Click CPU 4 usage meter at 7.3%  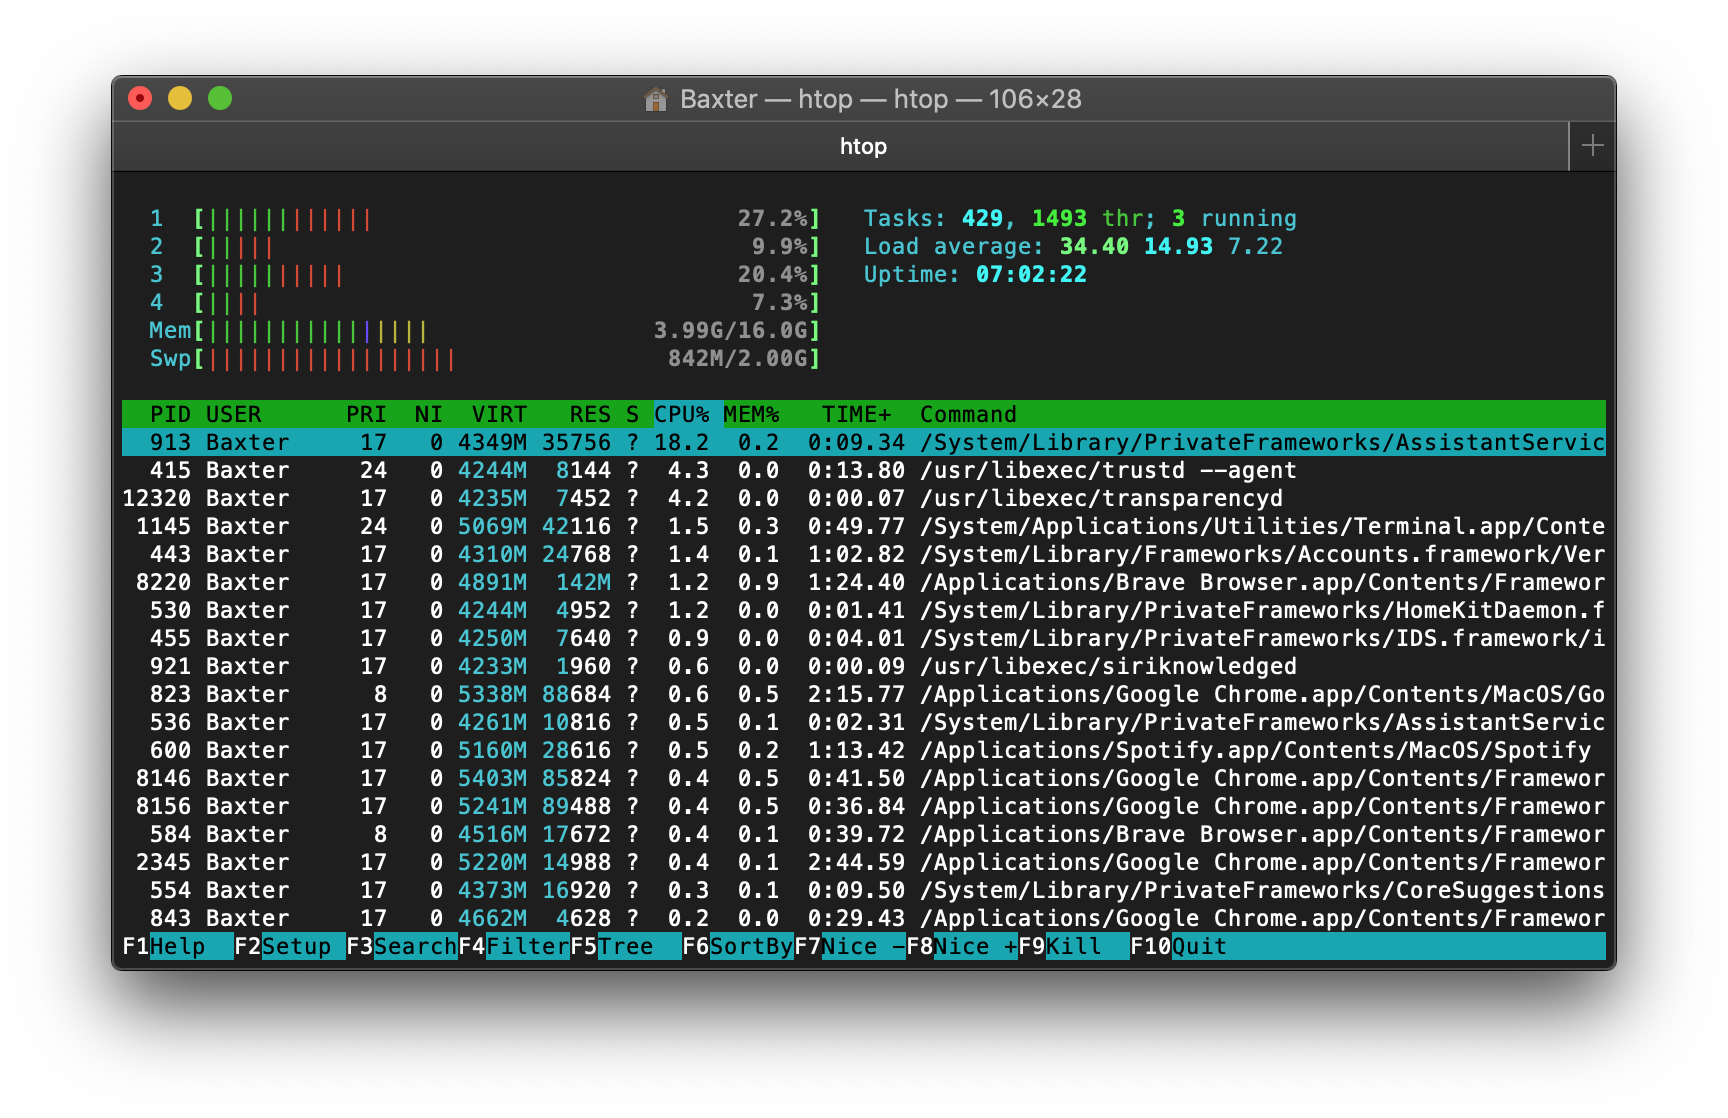click(x=485, y=302)
